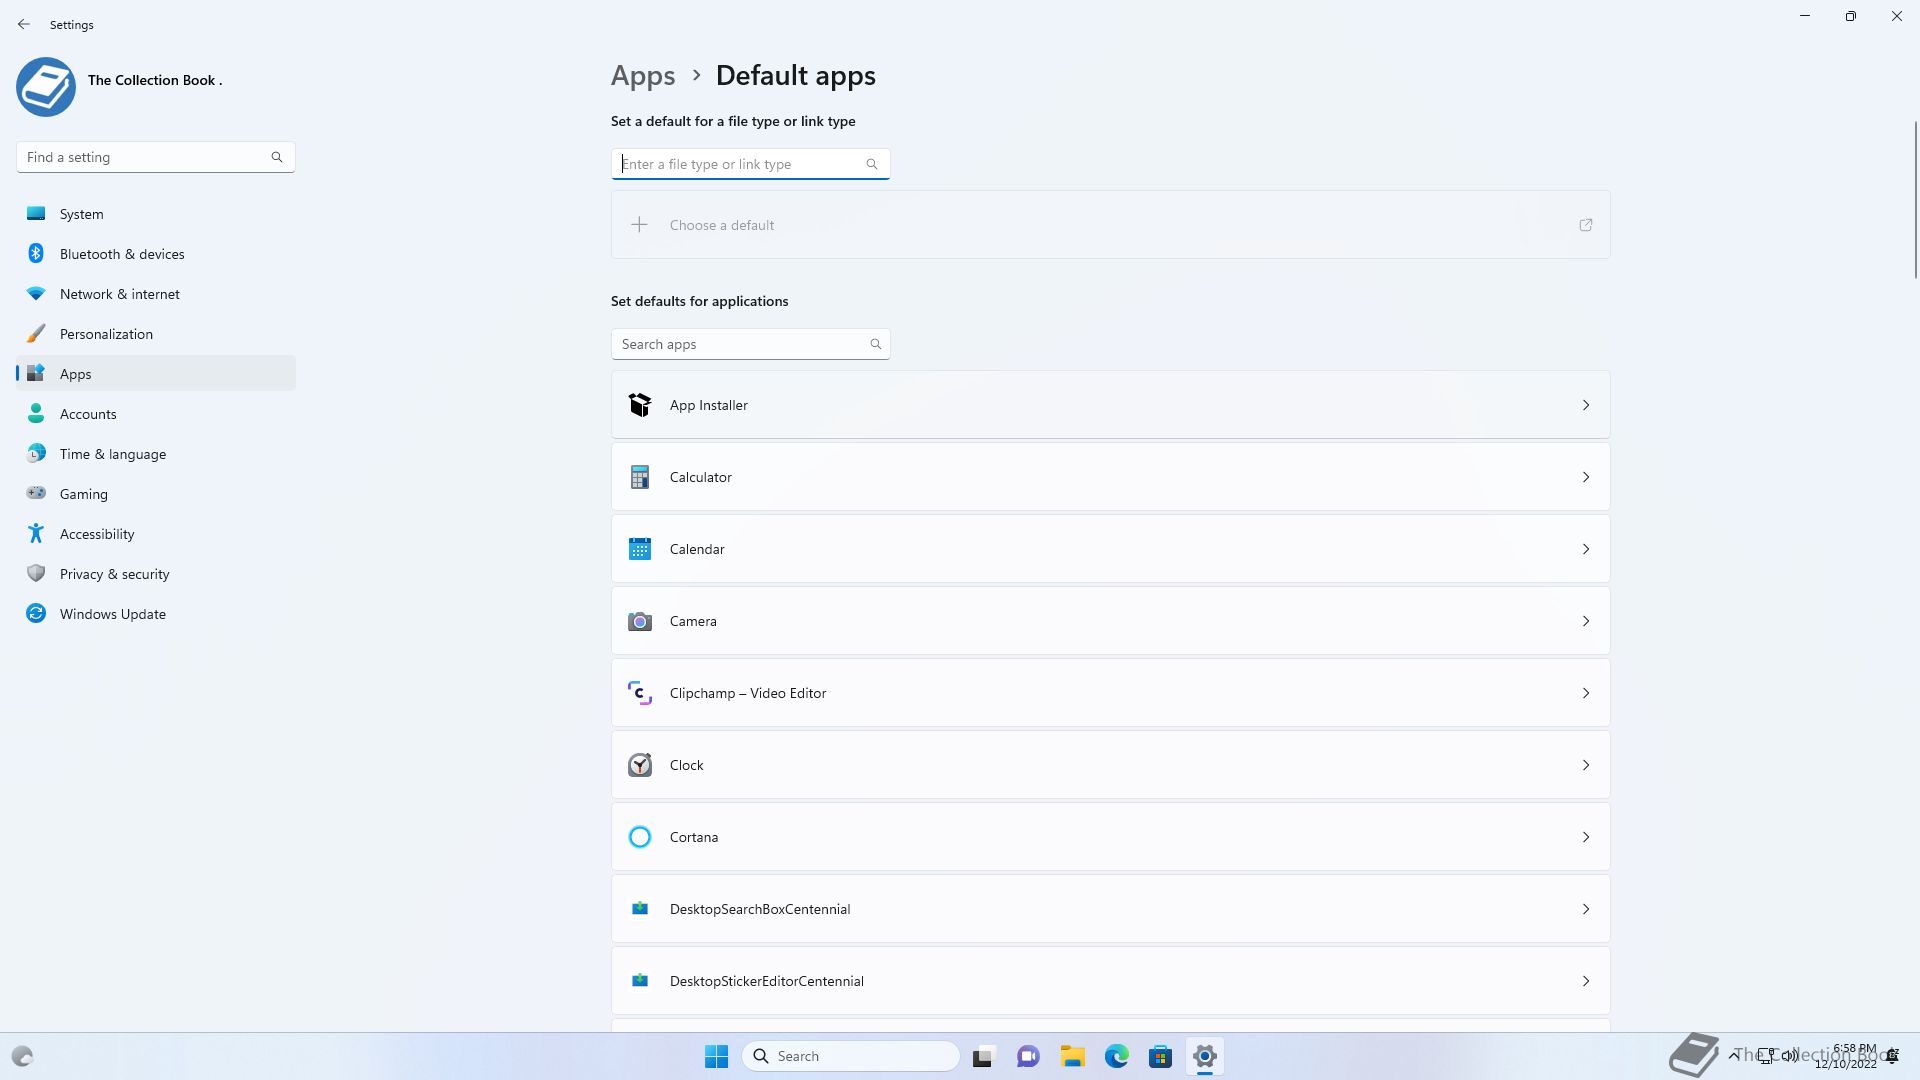Expand the Calendar defaults chevron
Viewport: 1920px width, 1080px height.
(1585, 549)
